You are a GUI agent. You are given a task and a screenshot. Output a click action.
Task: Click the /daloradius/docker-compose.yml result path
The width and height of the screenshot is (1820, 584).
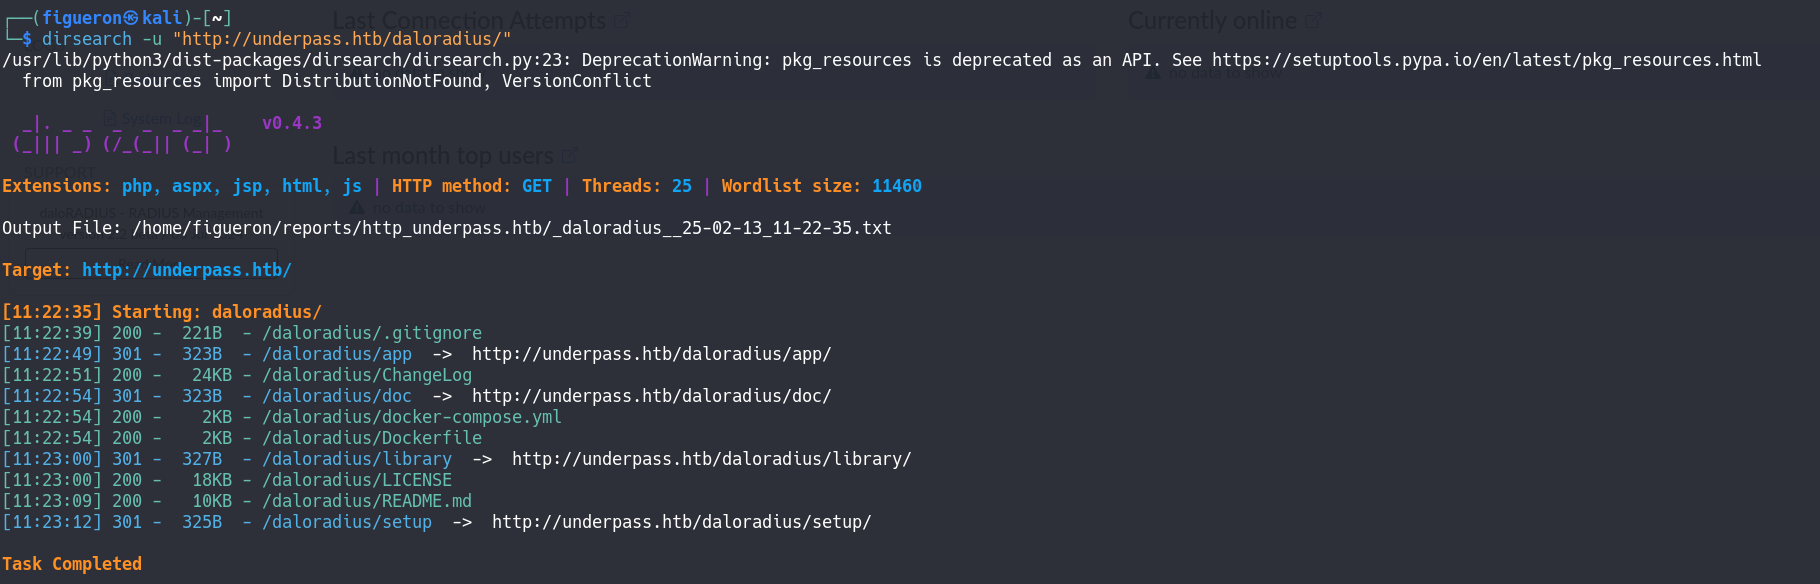411,417
